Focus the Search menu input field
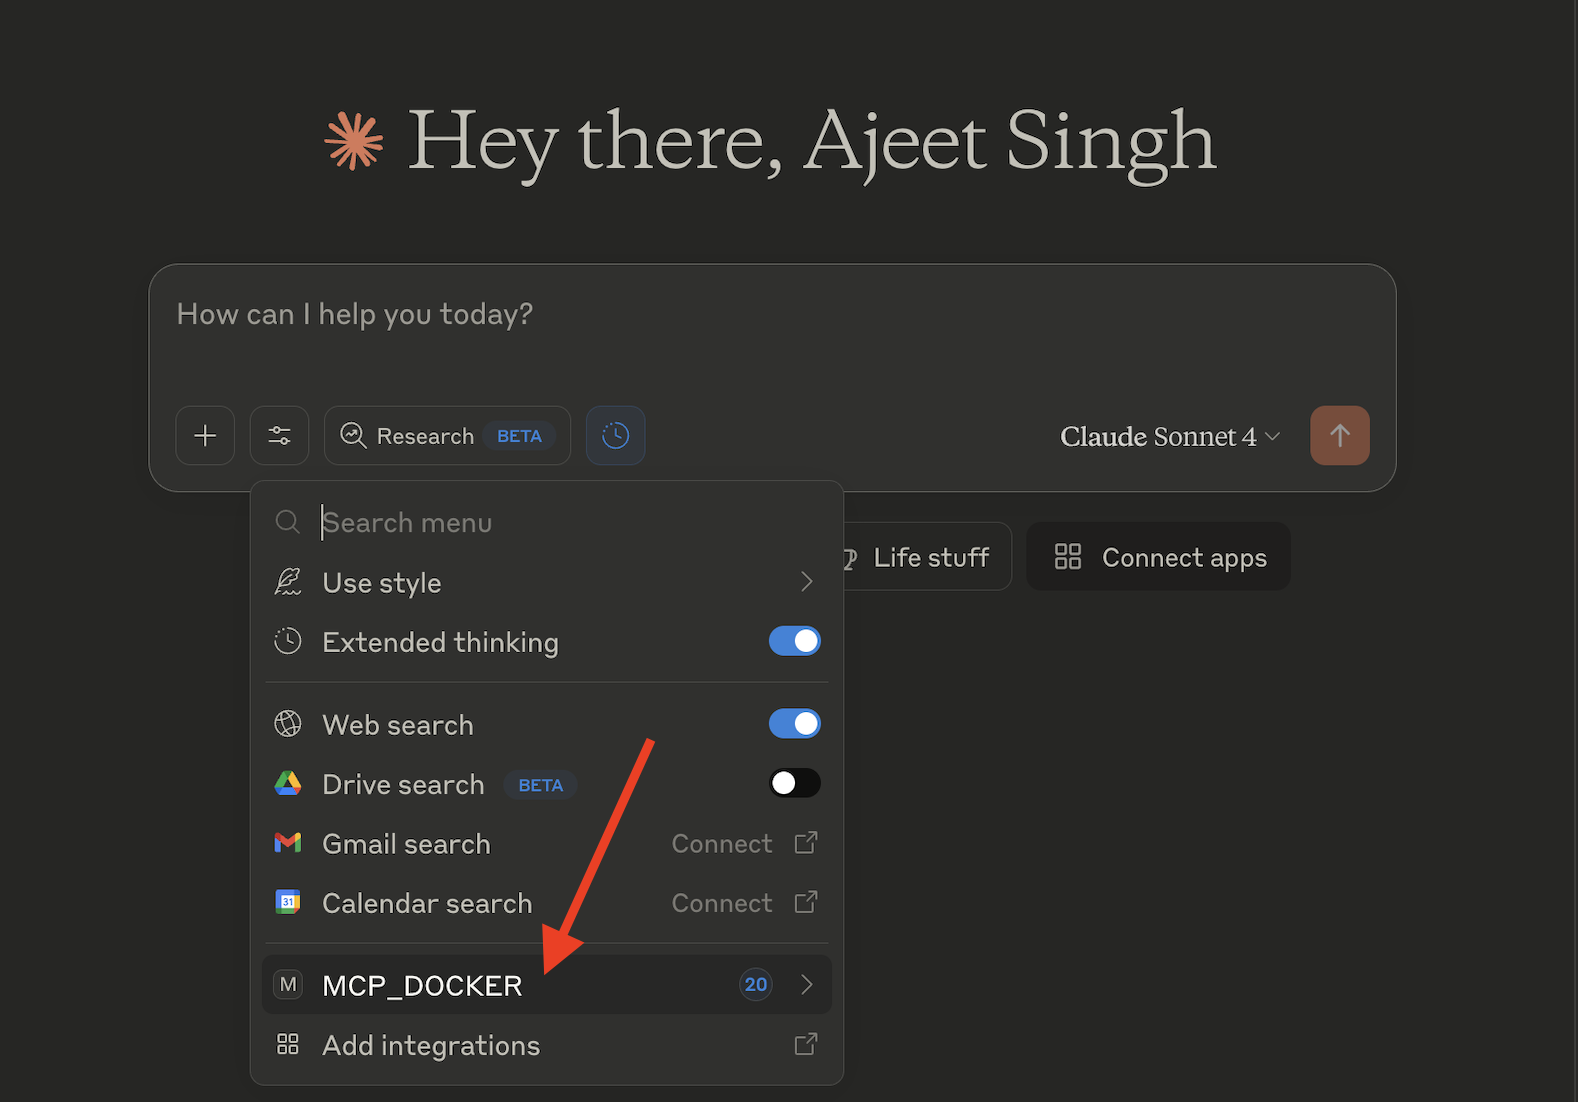The image size is (1578, 1102). 560,523
